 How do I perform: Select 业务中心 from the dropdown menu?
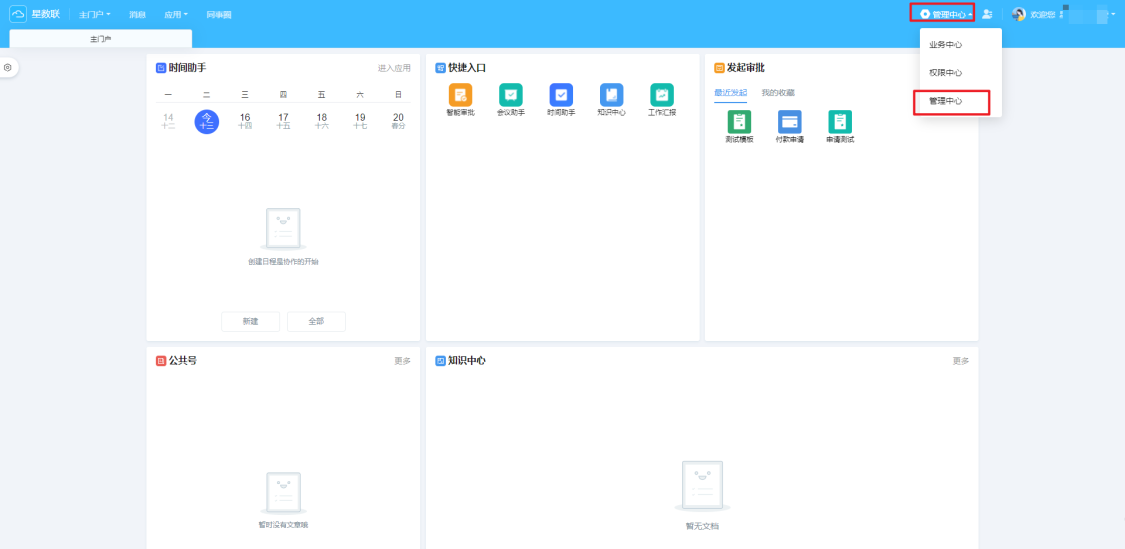961,44
